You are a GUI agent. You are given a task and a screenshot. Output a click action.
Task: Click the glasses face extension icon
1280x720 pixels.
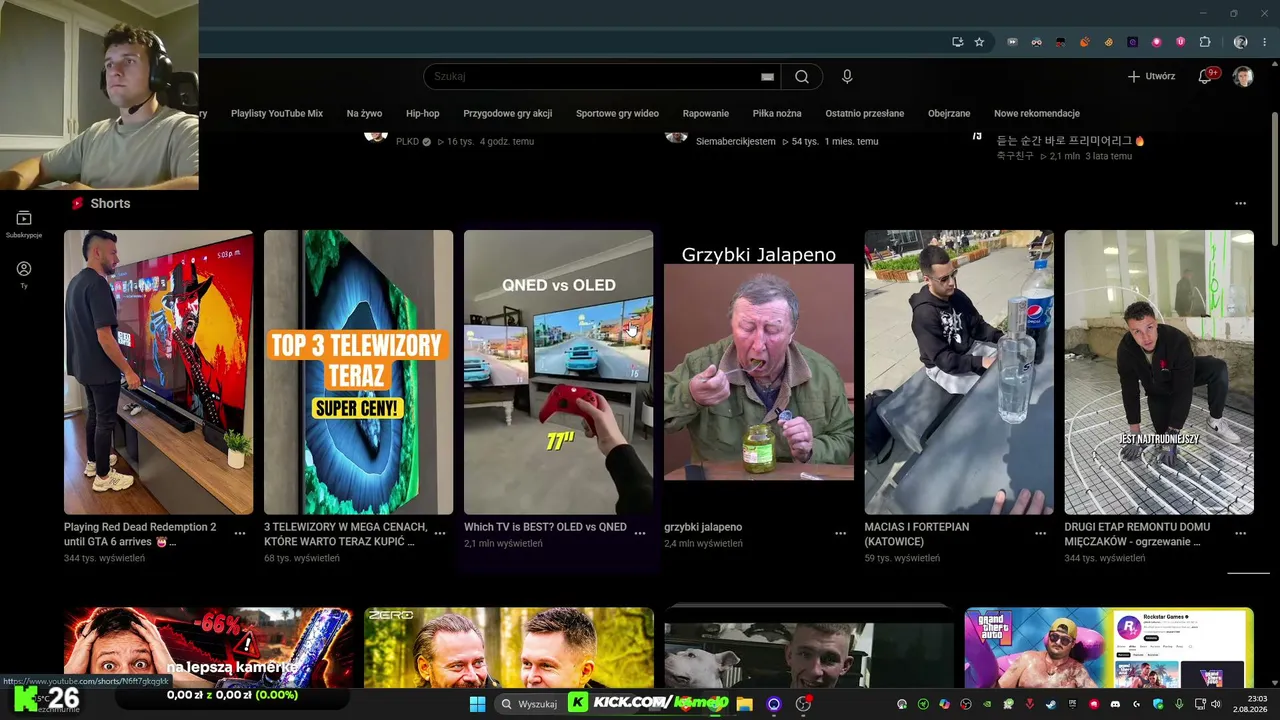pyautogui.click(x=1036, y=42)
